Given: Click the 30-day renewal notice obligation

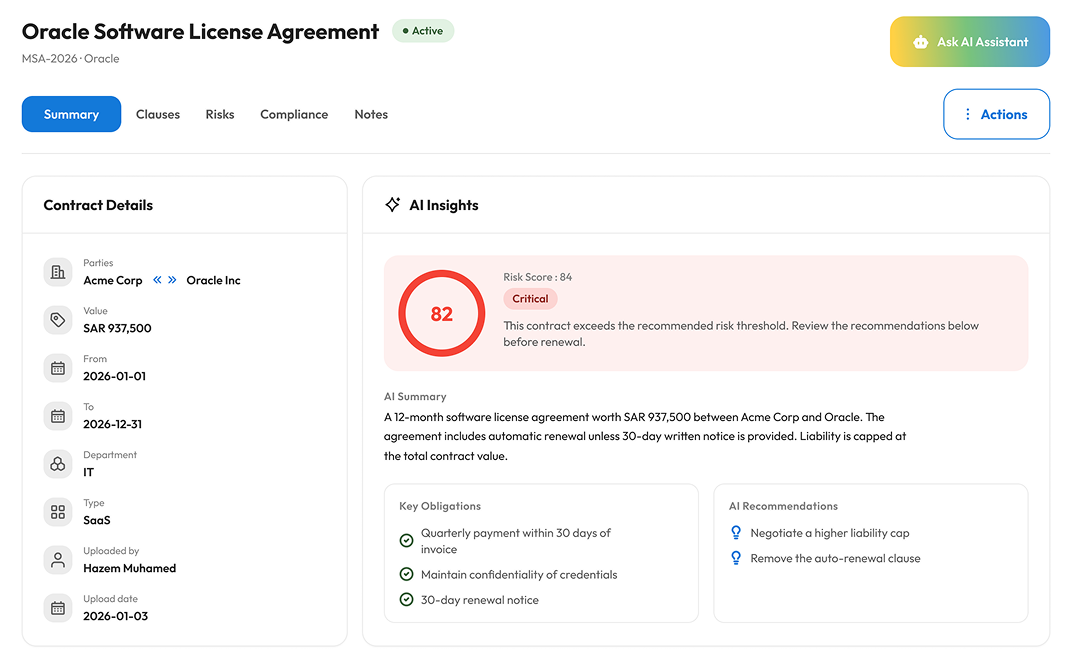Looking at the screenshot, I should [480, 600].
